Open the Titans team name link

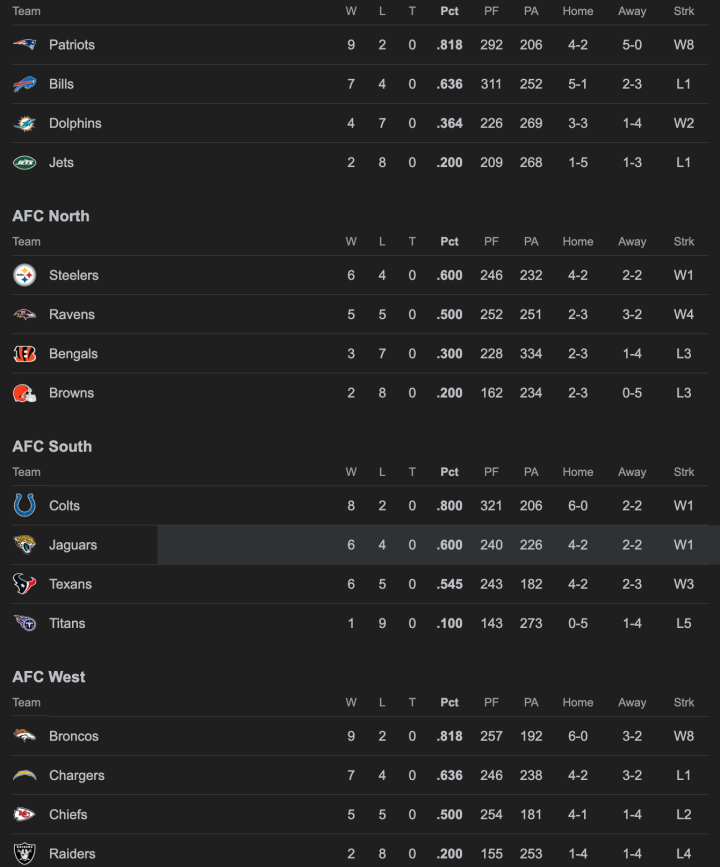(x=67, y=623)
